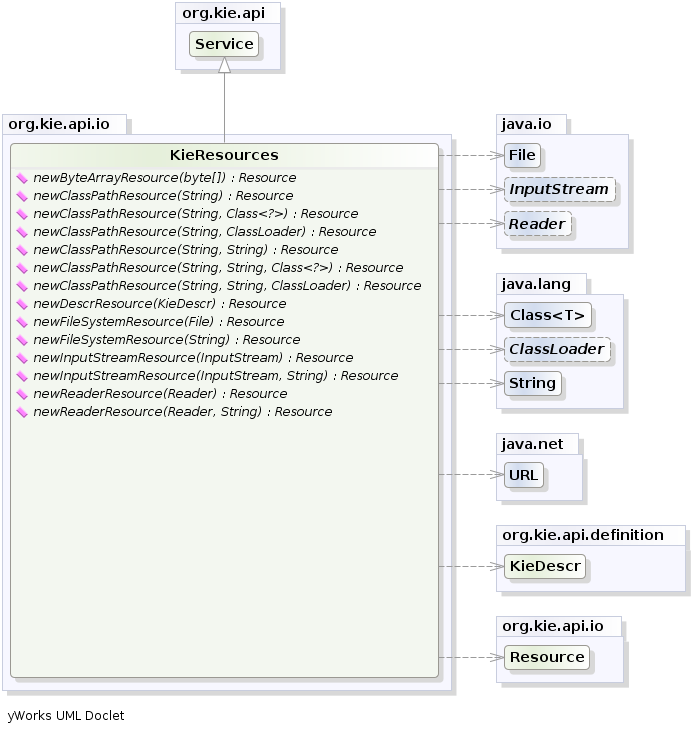Click the icon before newClassPathResource(String, String, ClassLoader)
The image size is (693, 733).
(x=22, y=286)
